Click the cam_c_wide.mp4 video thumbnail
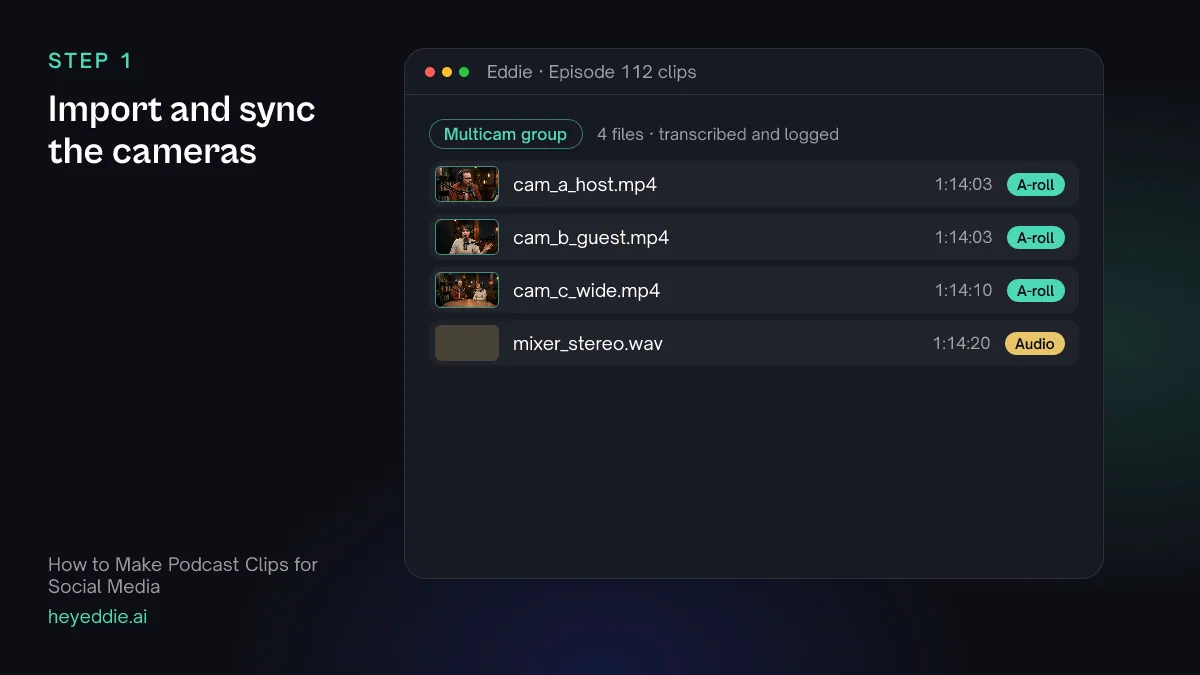Viewport: 1200px width, 675px height. [x=467, y=290]
